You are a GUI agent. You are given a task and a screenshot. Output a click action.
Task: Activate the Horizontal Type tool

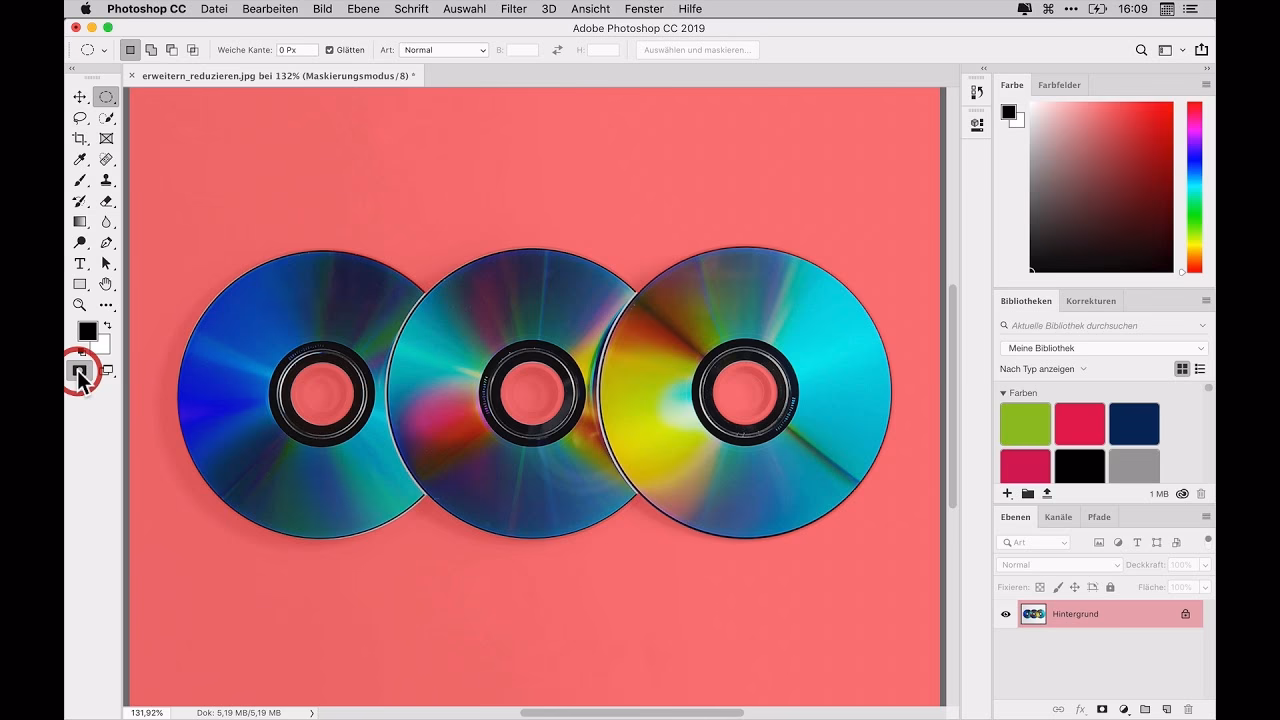[x=80, y=264]
